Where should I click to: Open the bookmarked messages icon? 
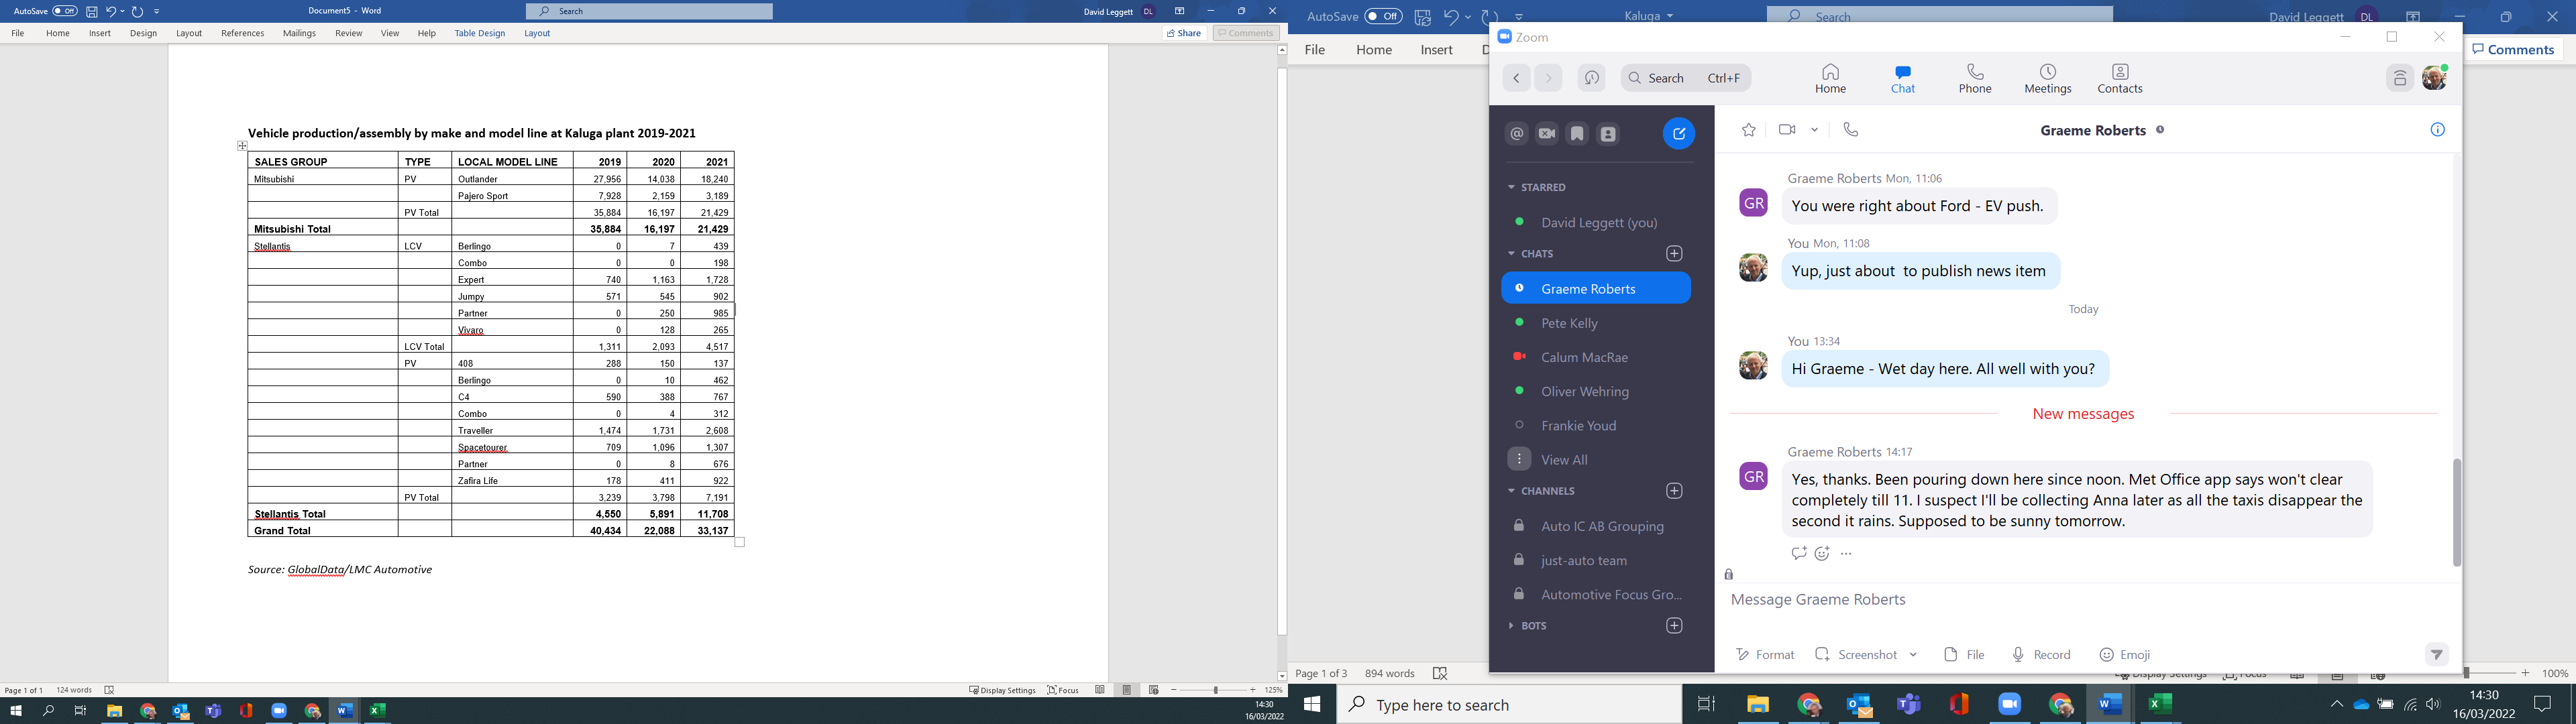point(1577,134)
